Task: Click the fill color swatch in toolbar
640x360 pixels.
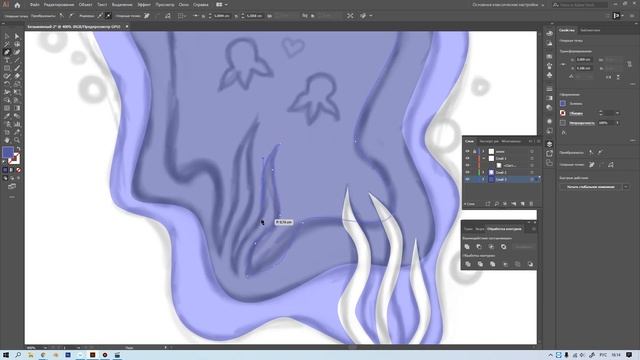Action: pyautogui.click(x=8, y=152)
